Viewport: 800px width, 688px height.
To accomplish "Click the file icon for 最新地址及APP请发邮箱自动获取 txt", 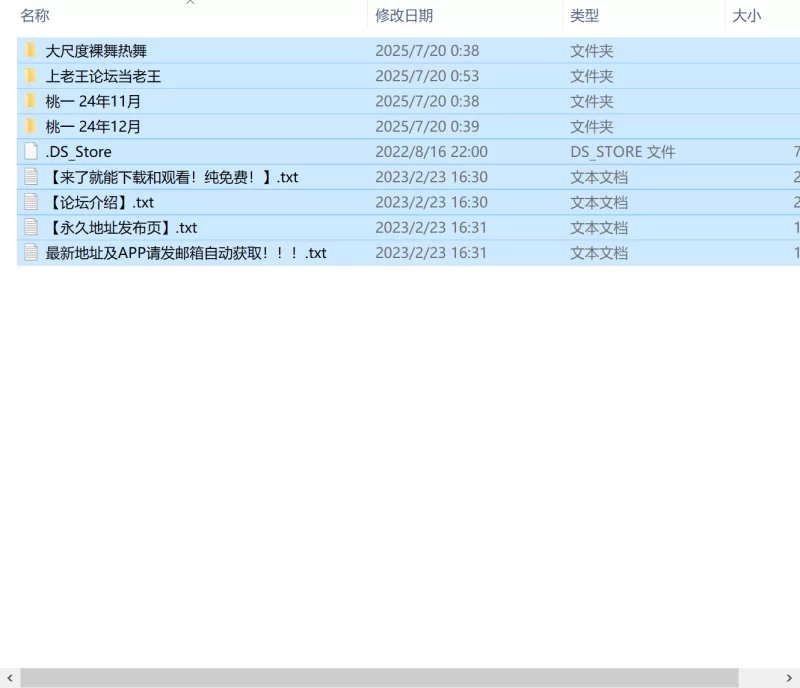I will (31, 253).
